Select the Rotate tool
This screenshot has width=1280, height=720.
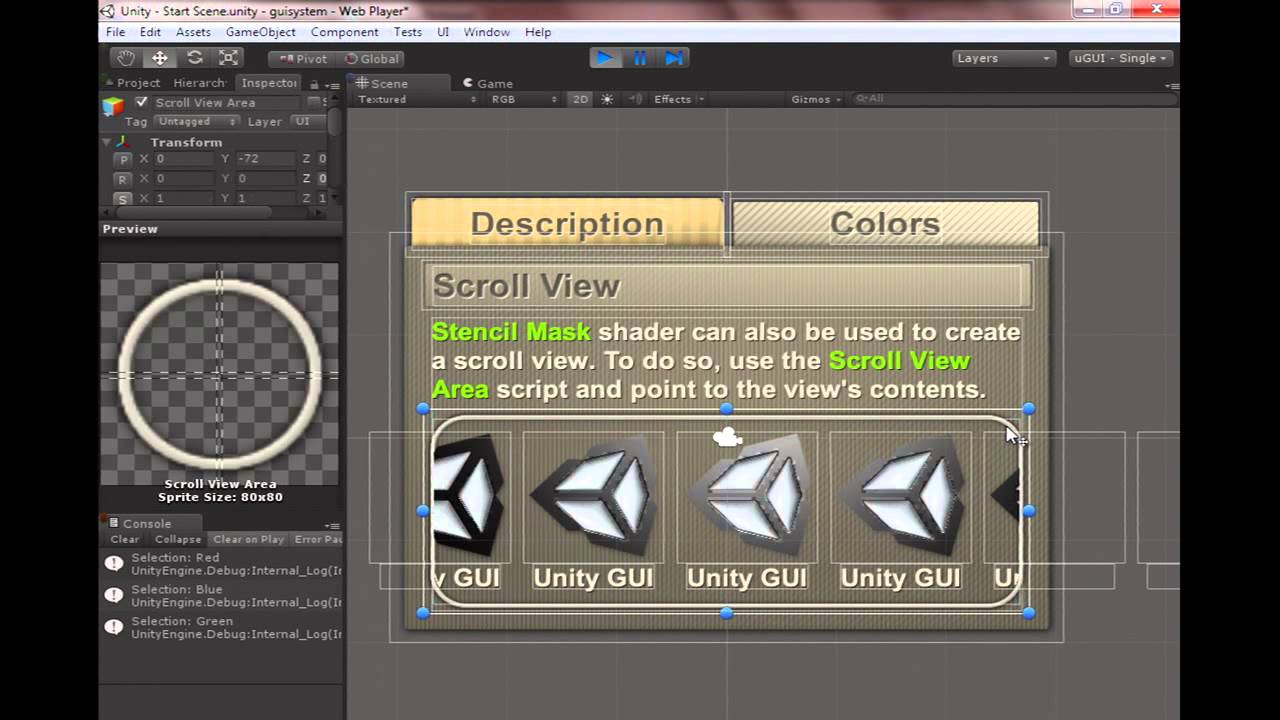(x=195, y=58)
